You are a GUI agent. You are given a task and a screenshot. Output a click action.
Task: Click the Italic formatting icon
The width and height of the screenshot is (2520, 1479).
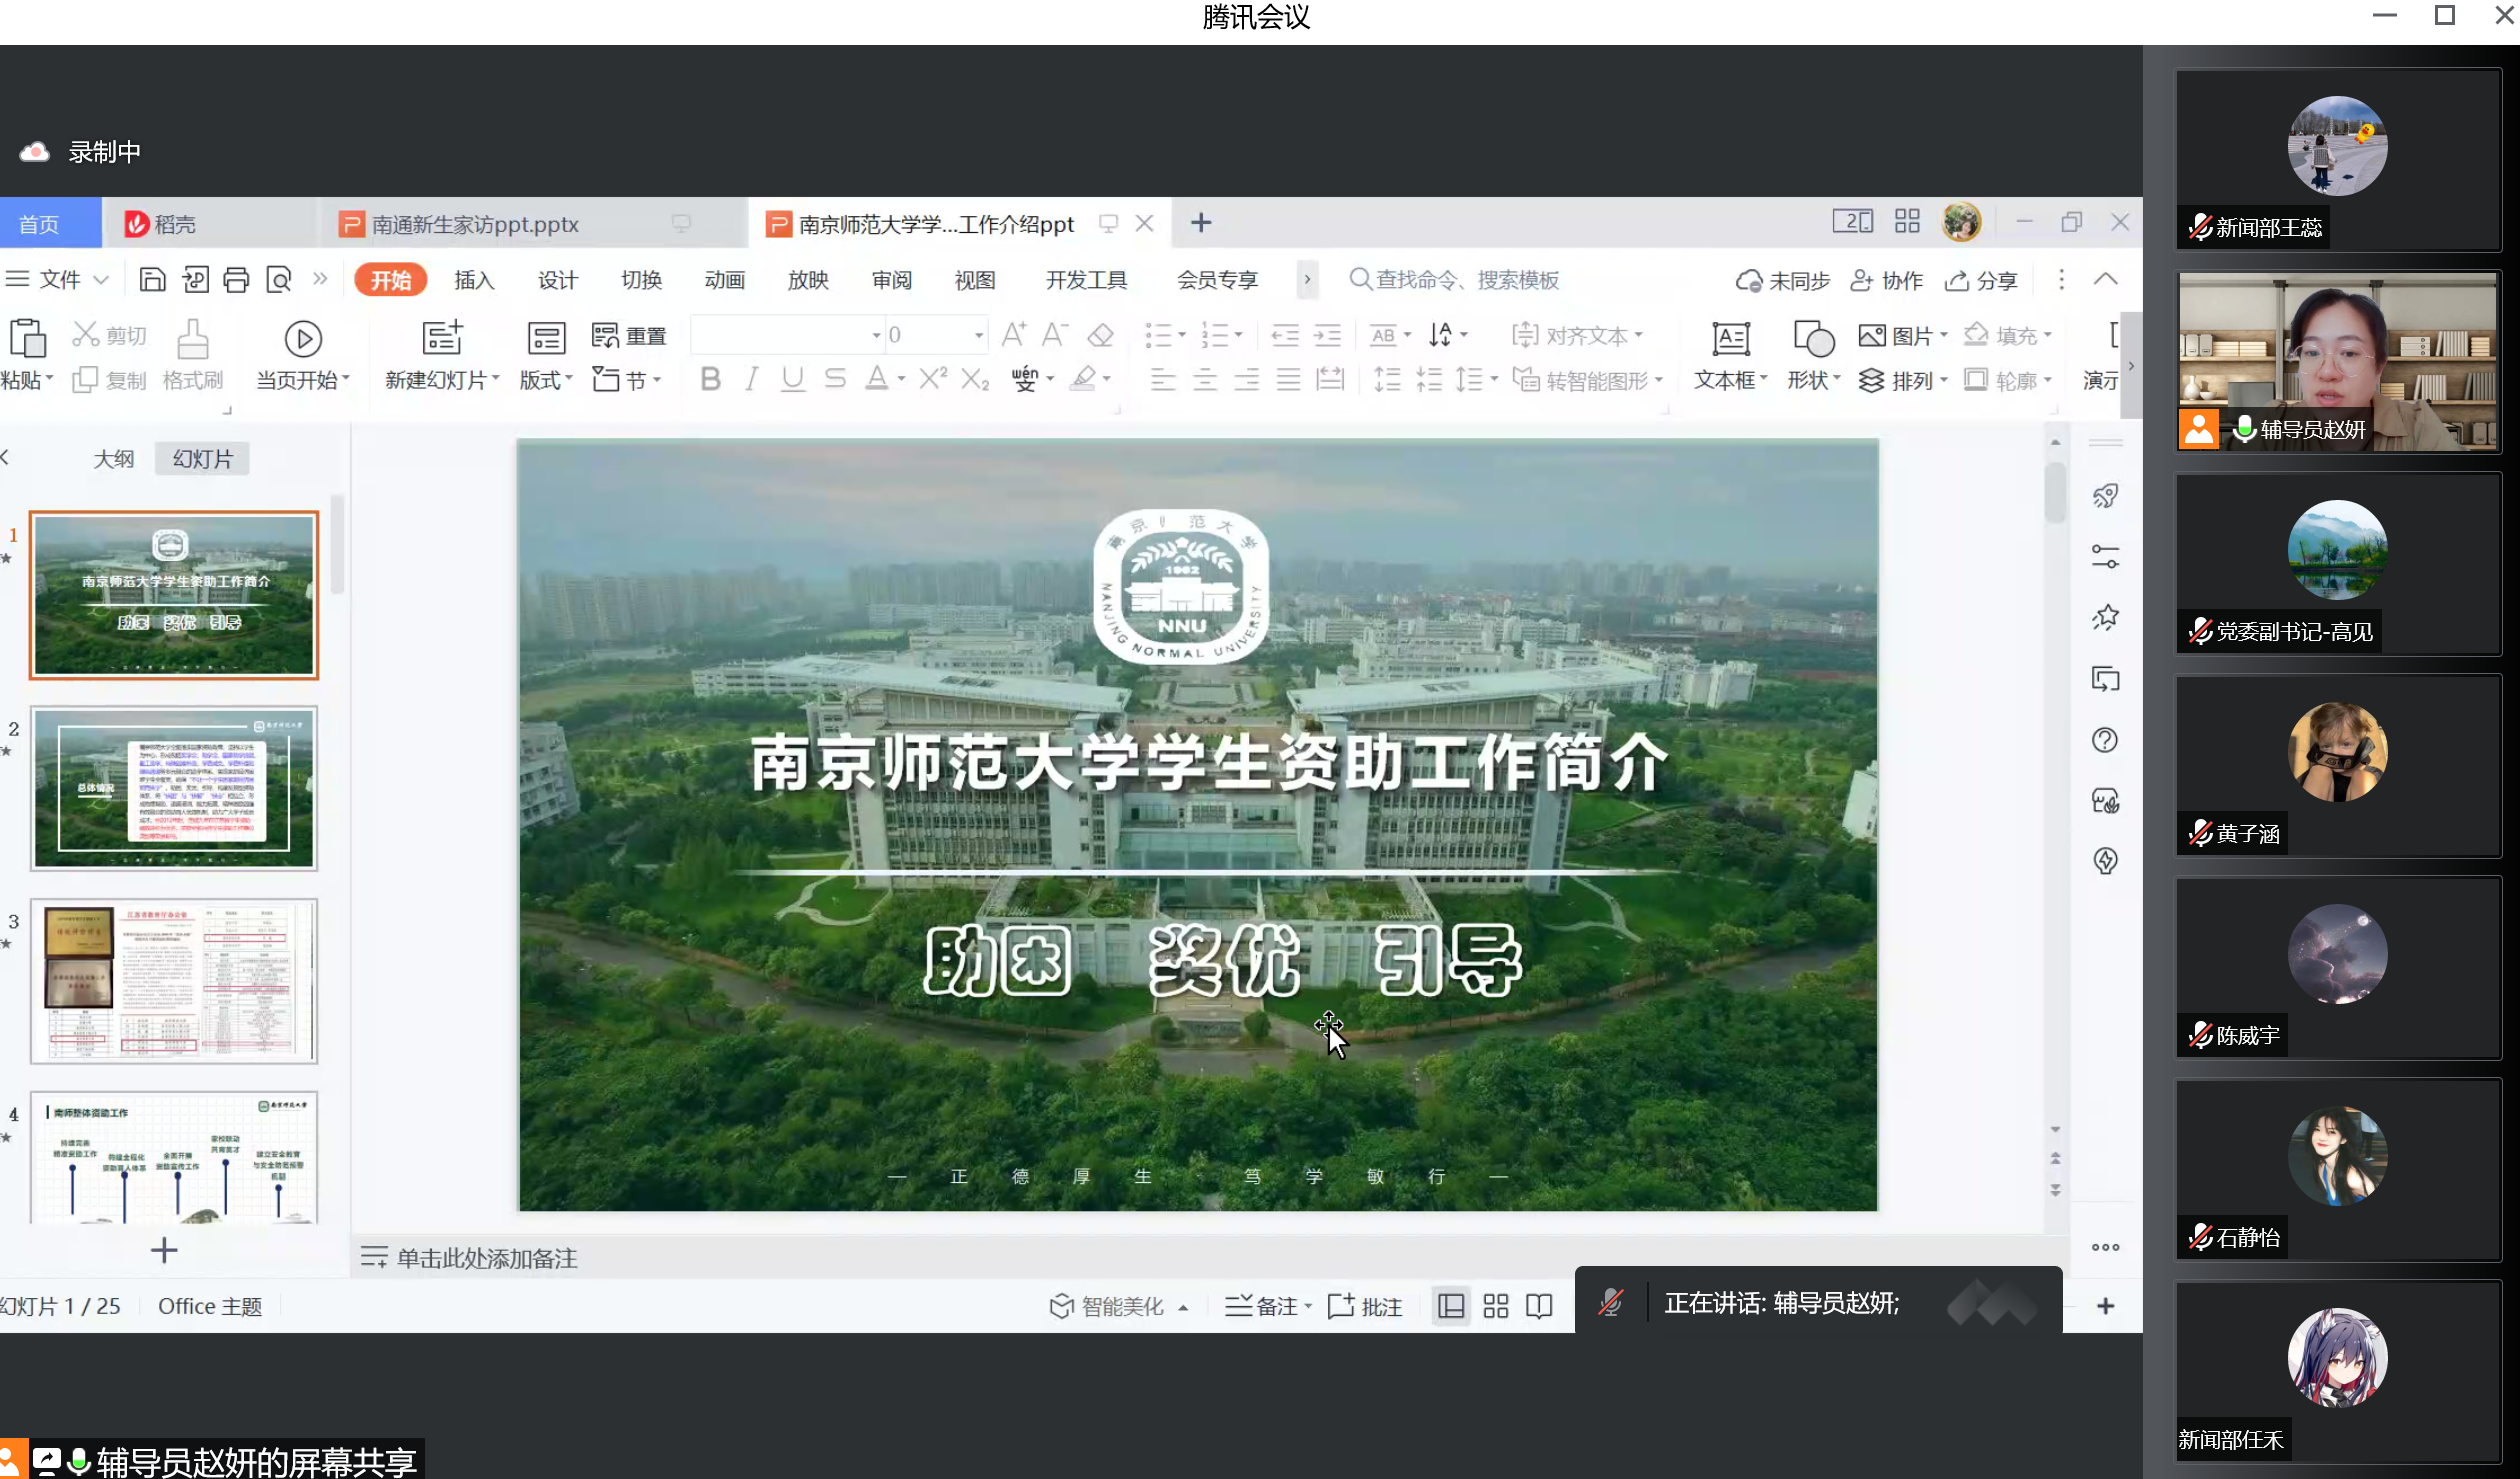click(751, 379)
